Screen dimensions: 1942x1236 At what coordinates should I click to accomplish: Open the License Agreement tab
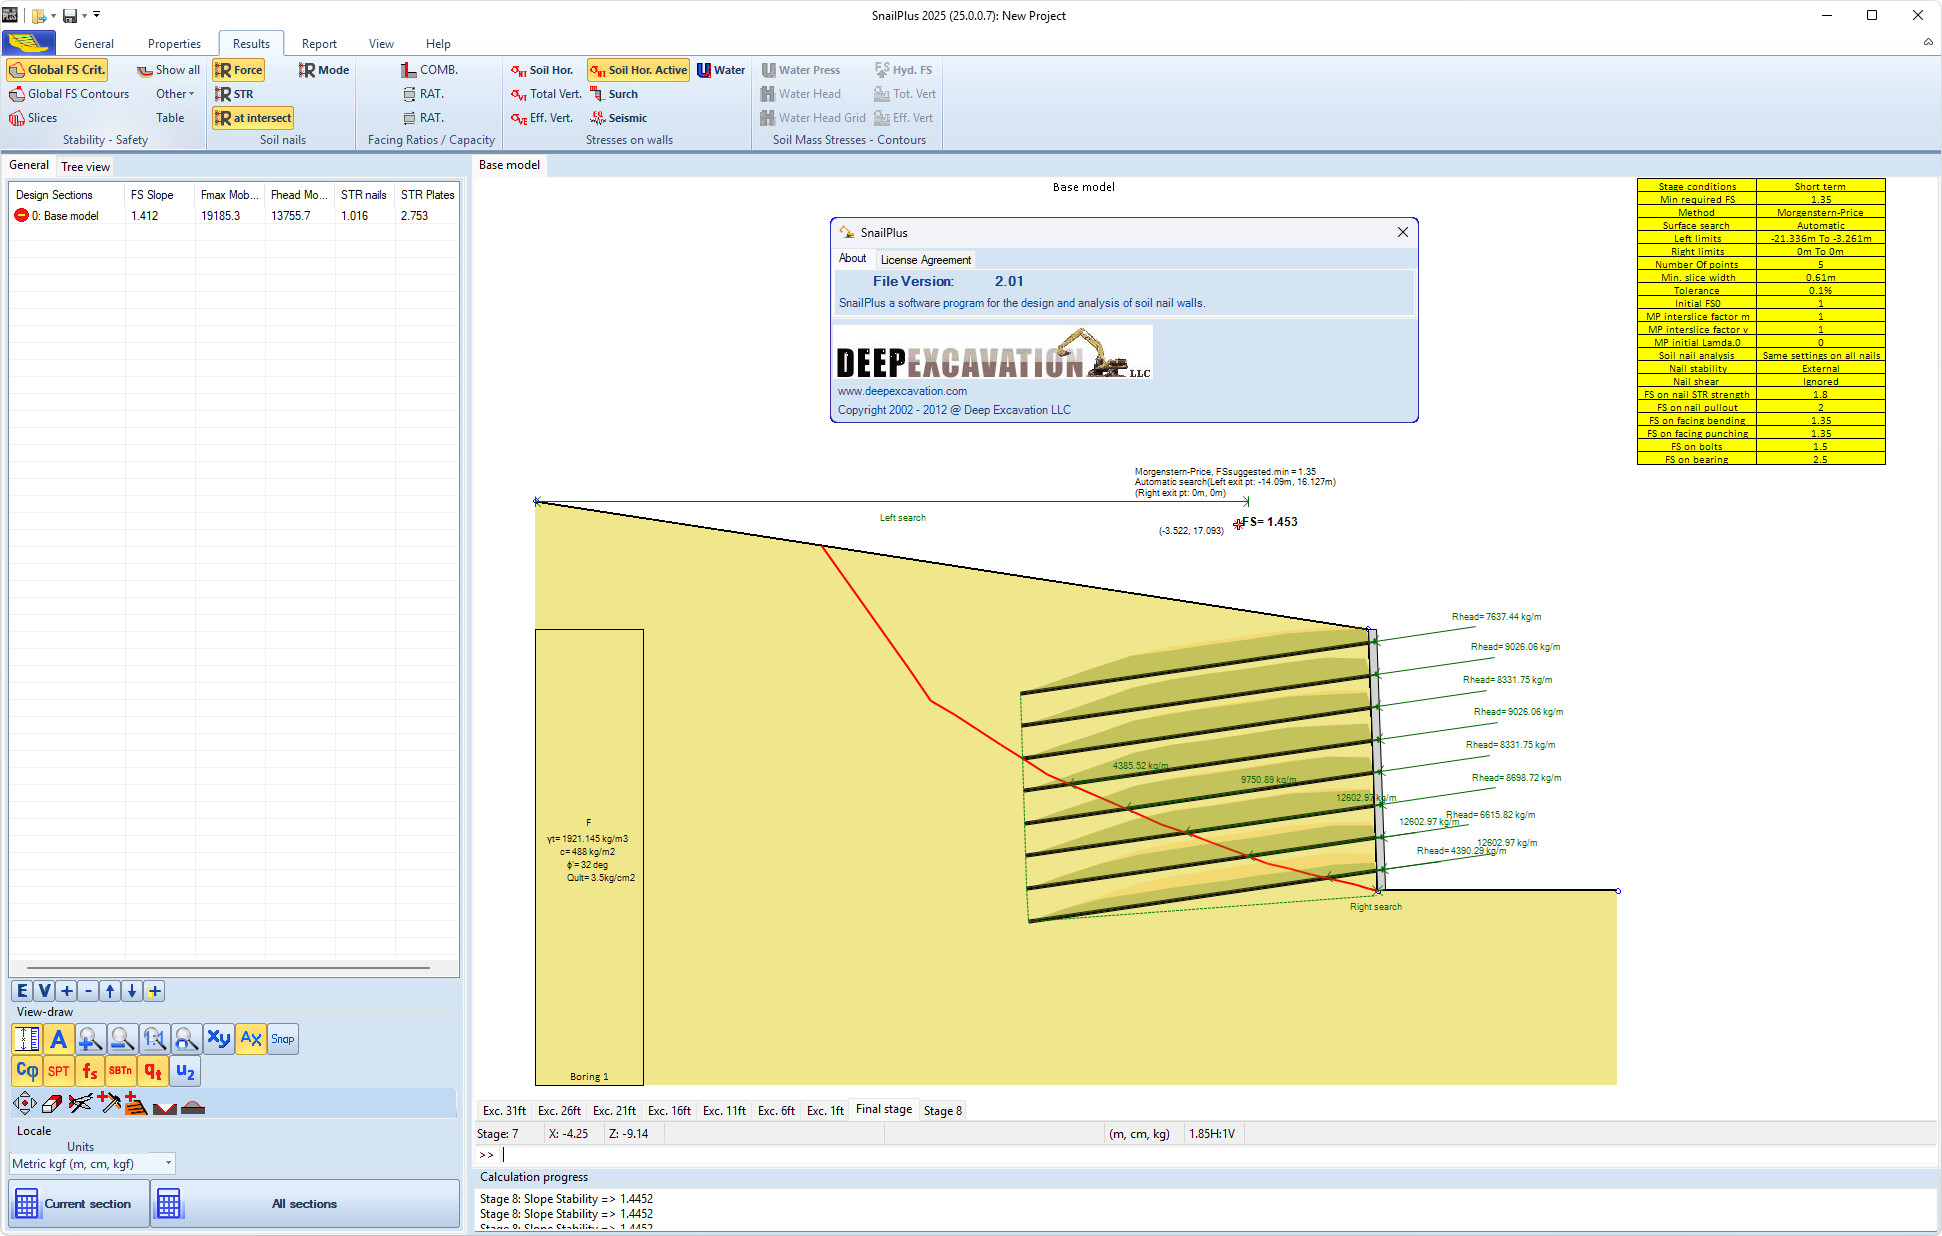pyautogui.click(x=925, y=260)
